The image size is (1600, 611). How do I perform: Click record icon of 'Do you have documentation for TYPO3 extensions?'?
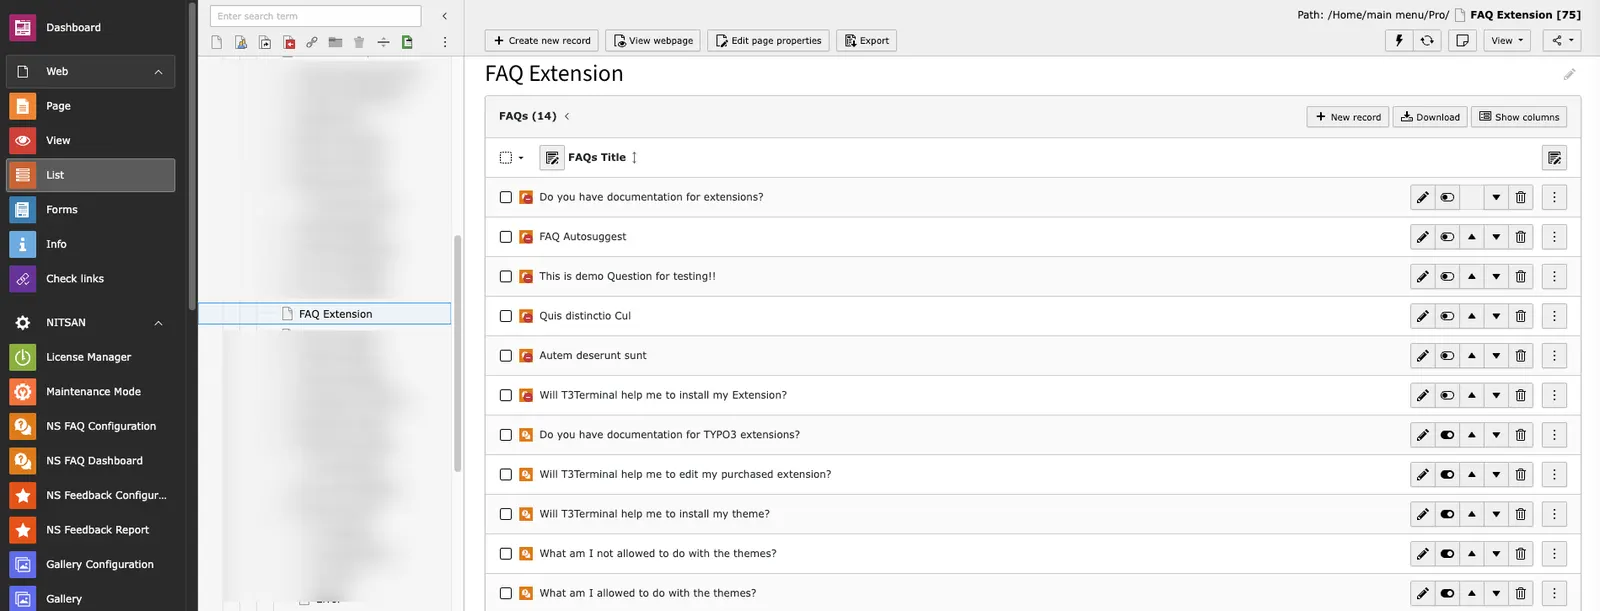pyautogui.click(x=526, y=435)
